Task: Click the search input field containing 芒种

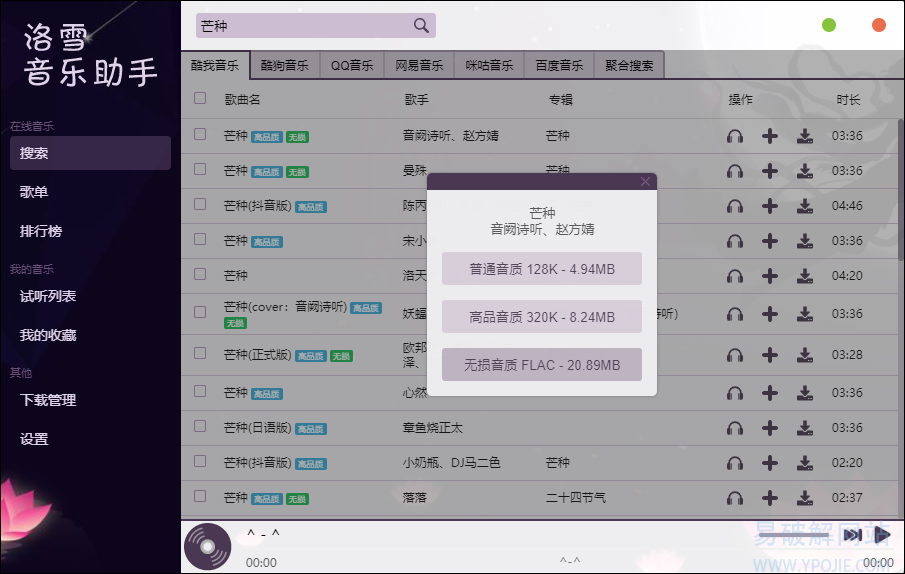Action: click(x=303, y=25)
